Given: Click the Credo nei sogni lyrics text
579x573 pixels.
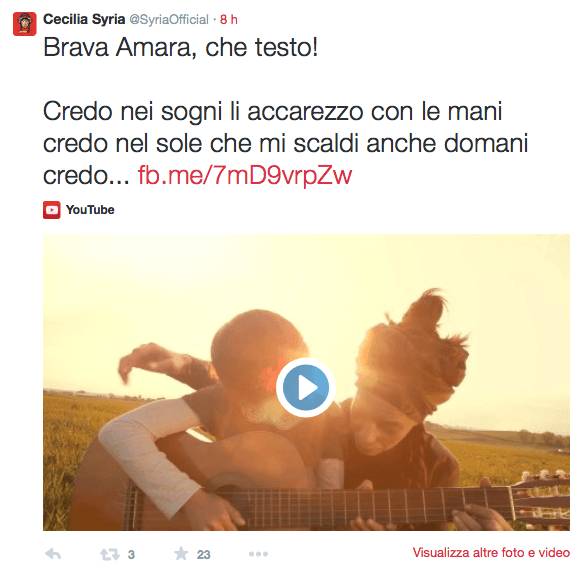Looking at the screenshot, I should [x=272, y=111].
